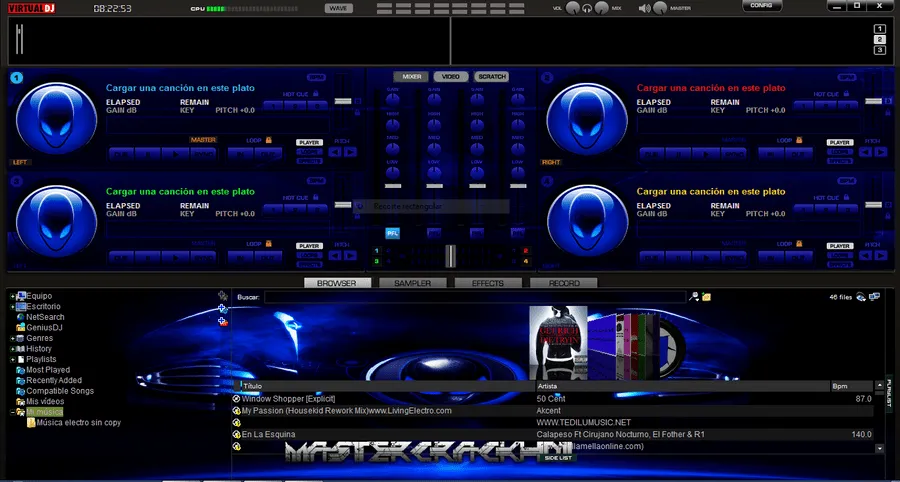This screenshot has width=900, height=482.
Task: Click the Equipo computer icon
Action: (21, 296)
